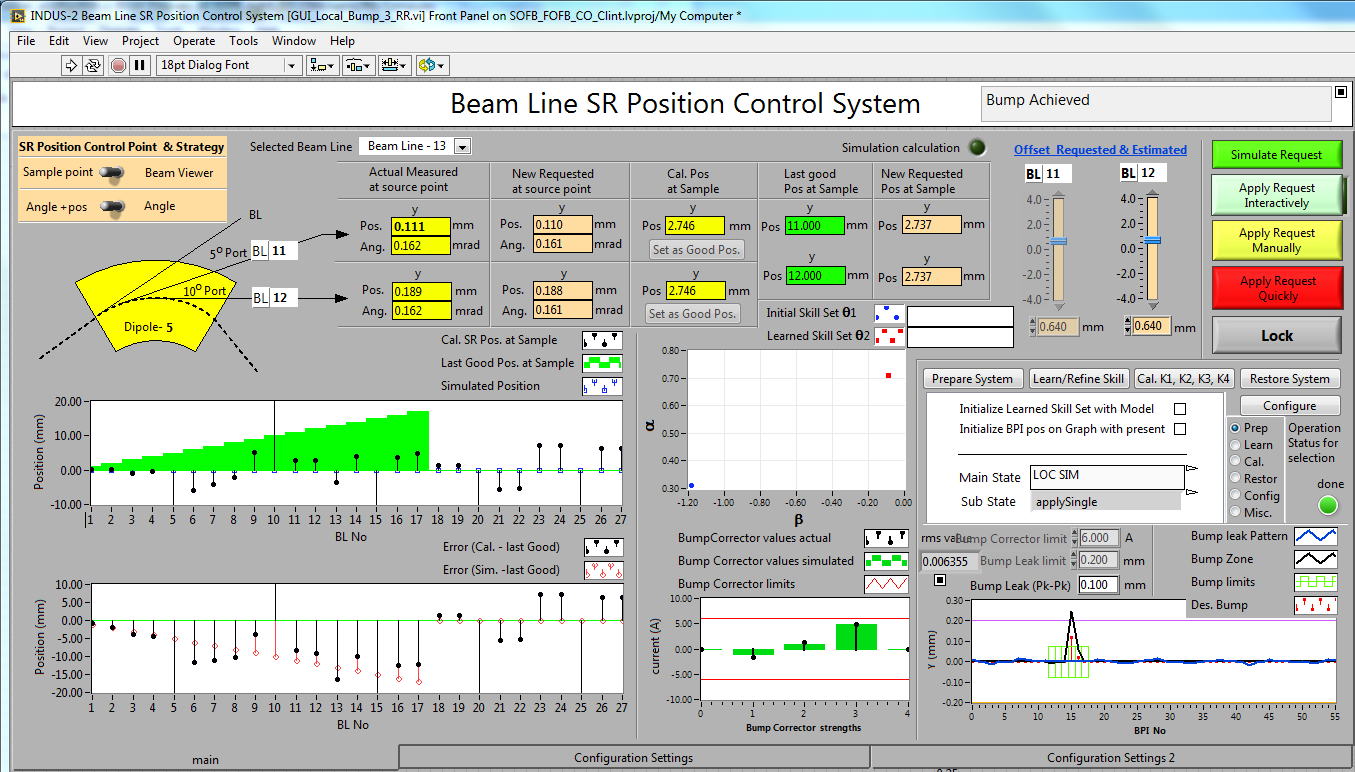Click Des. Bump legend icon
The image size is (1355, 772).
point(1316,605)
